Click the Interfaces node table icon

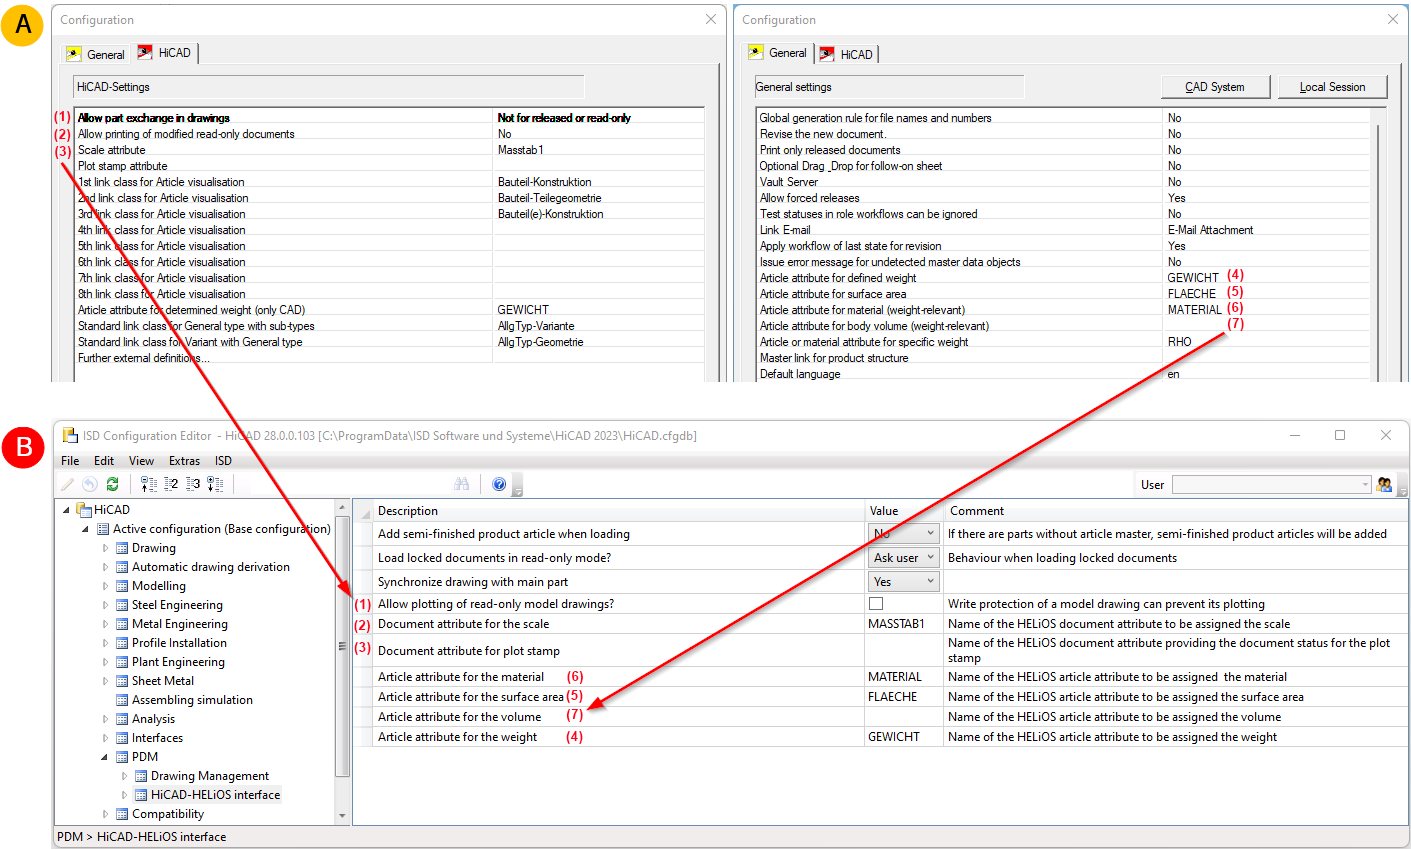pos(122,738)
